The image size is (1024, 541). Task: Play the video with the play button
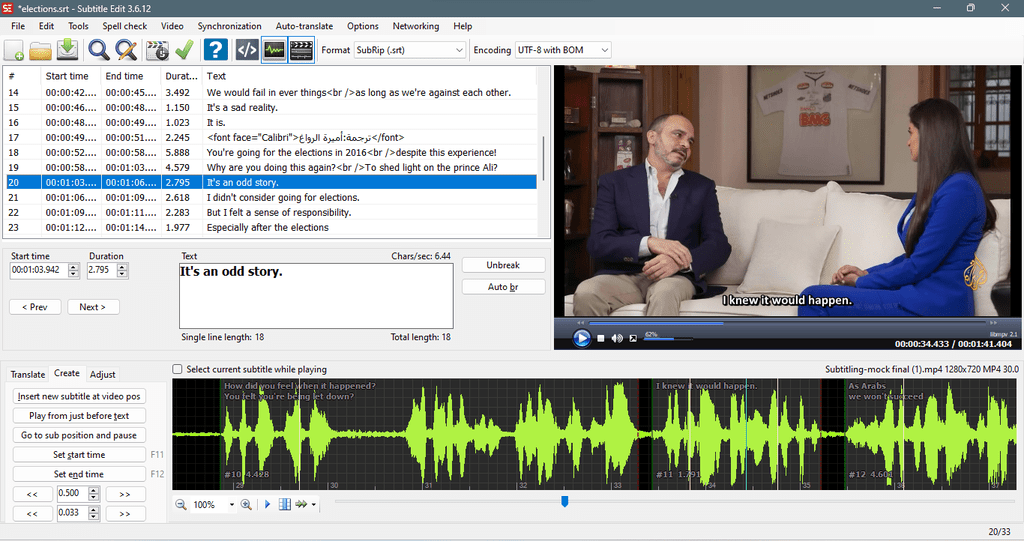click(581, 338)
